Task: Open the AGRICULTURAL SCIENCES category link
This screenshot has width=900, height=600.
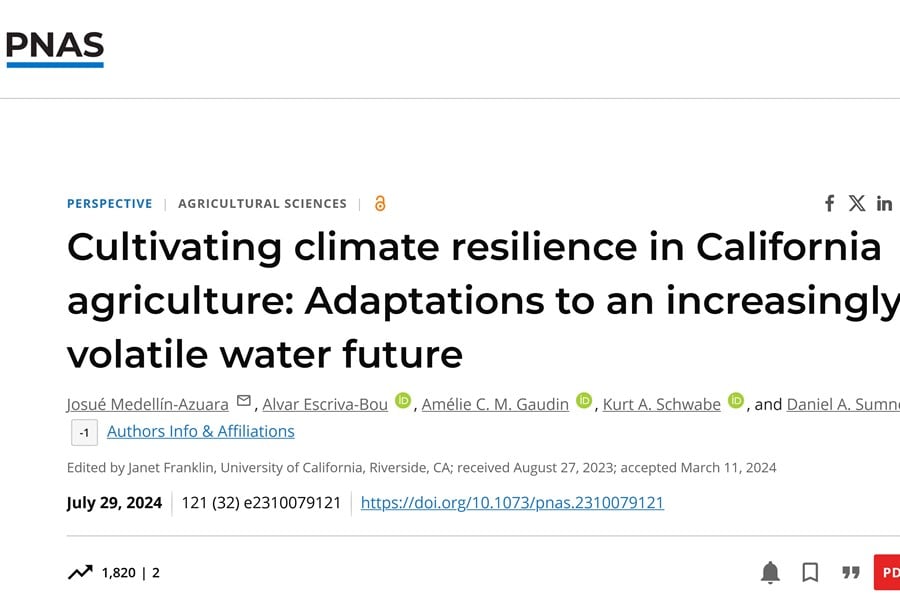Action: tap(262, 203)
